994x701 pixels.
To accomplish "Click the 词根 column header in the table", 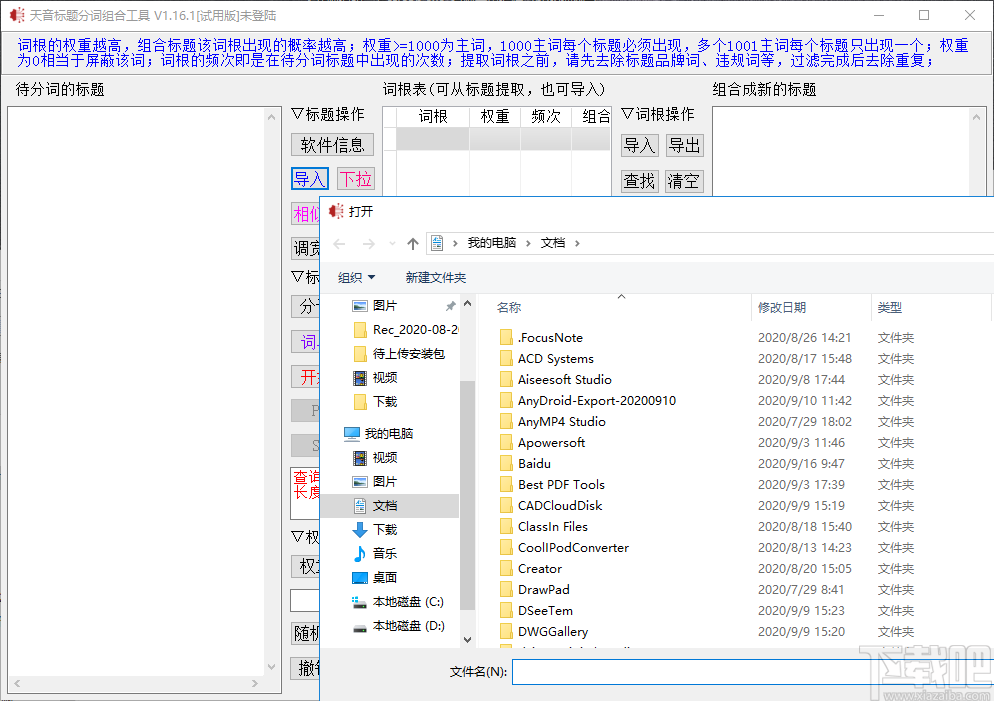I will 433,116.
